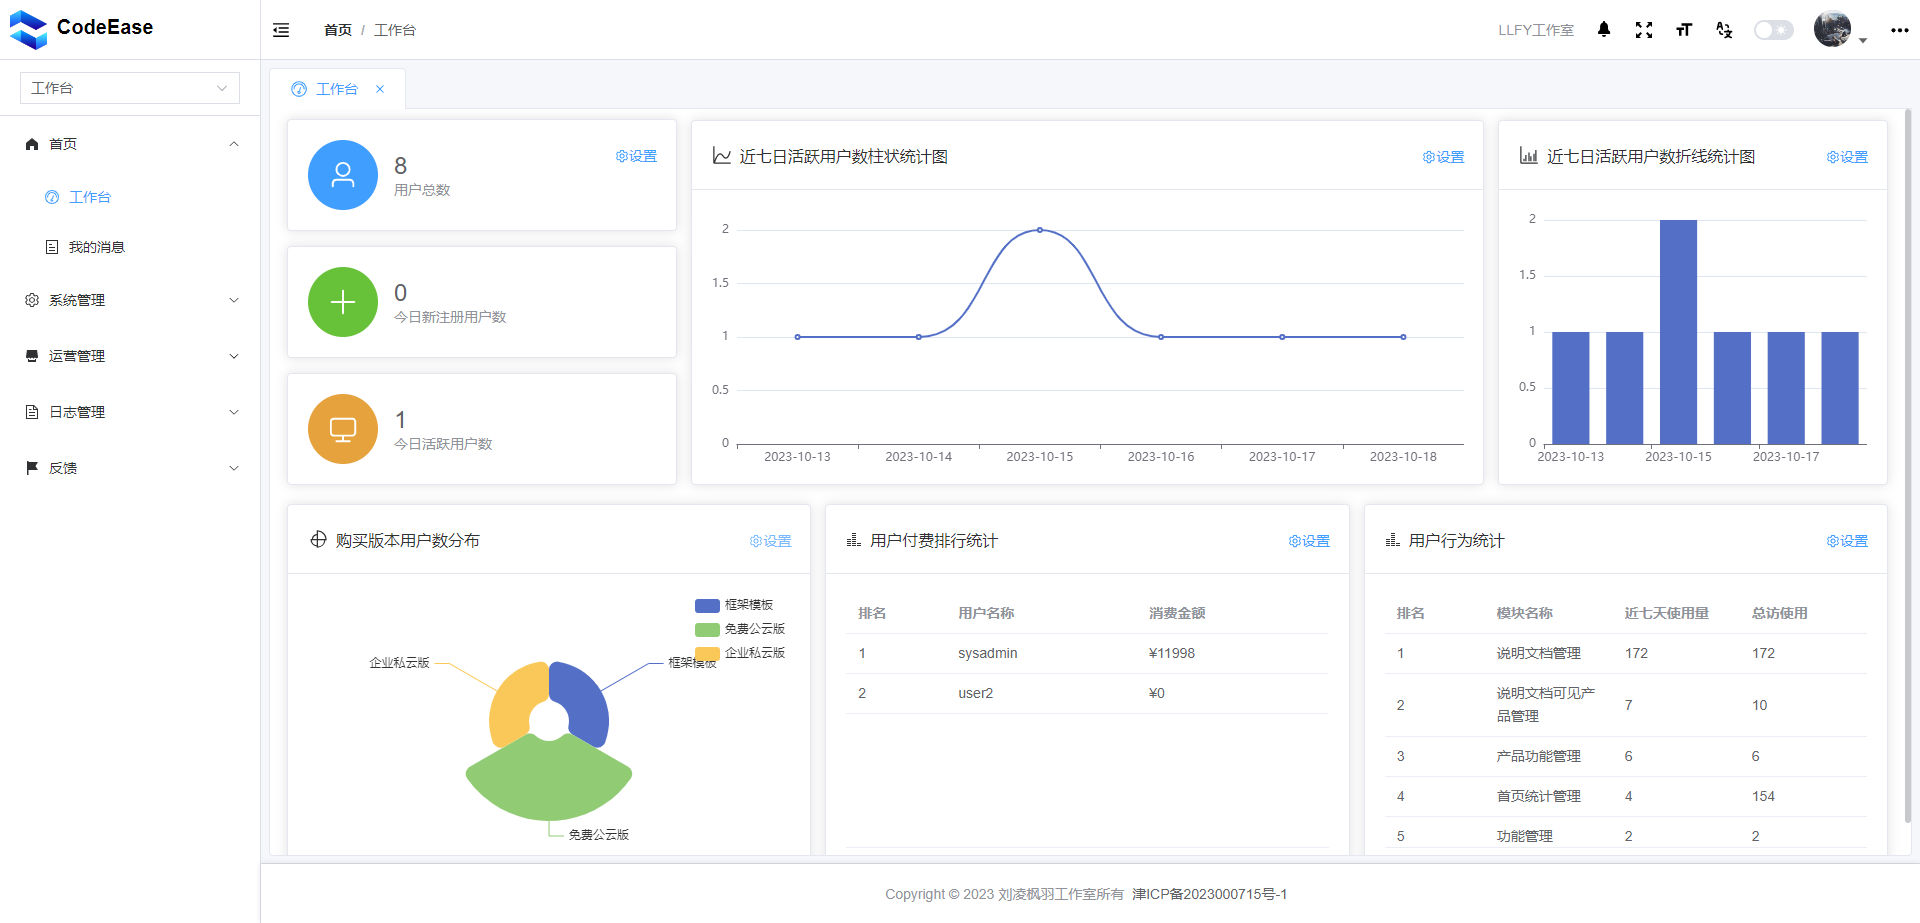Click the 津ICP备2023000715号-1 footer link
1920x923 pixels.
coord(1210,894)
